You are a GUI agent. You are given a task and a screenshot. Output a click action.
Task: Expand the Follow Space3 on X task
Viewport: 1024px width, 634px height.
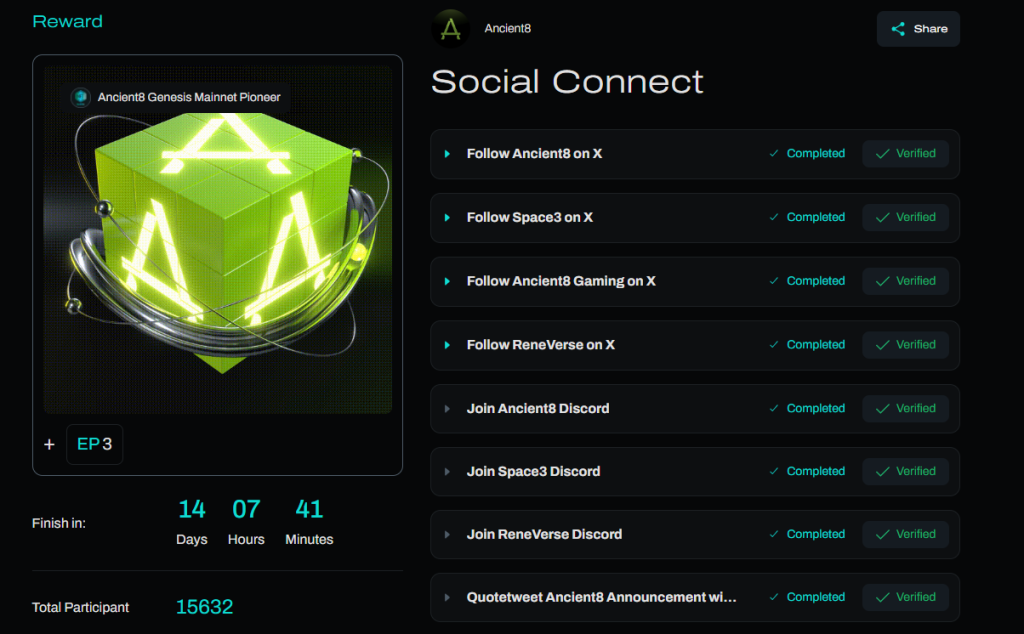(x=447, y=217)
